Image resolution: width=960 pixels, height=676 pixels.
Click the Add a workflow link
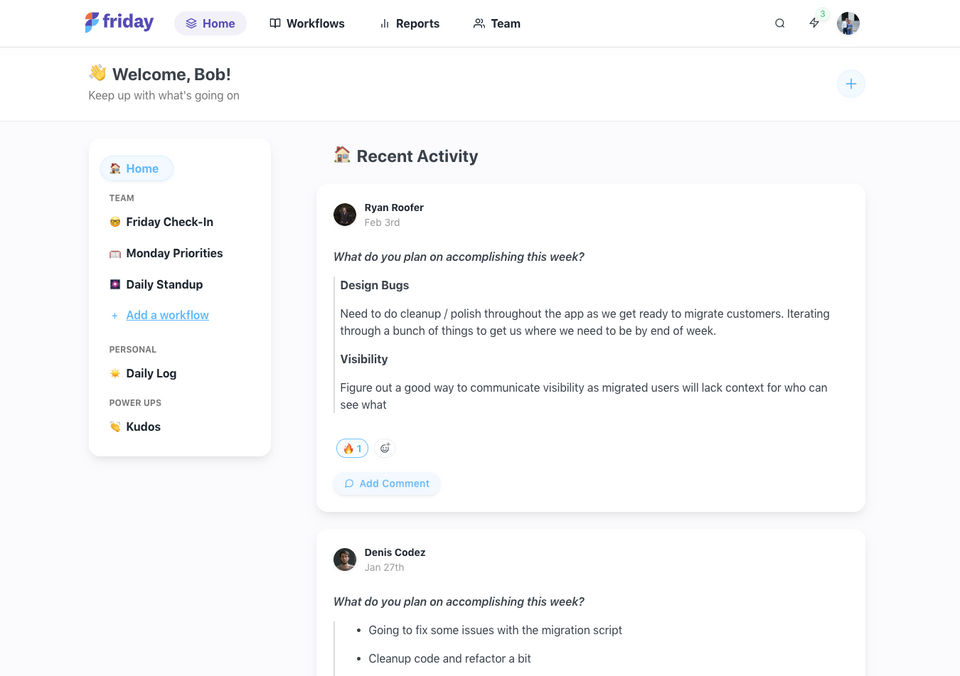(x=167, y=315)
